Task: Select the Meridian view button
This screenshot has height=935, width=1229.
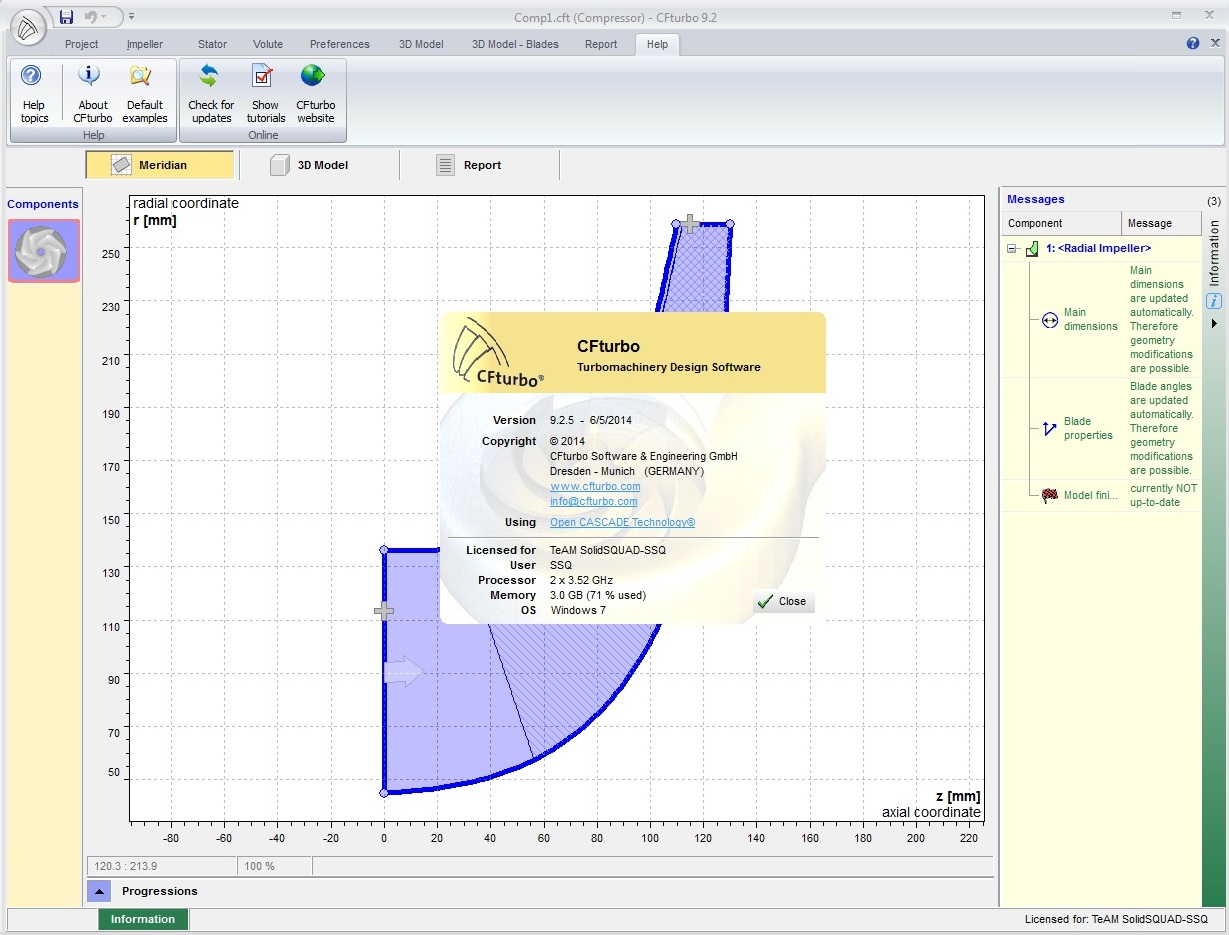Action: click(x=160, y=165)
